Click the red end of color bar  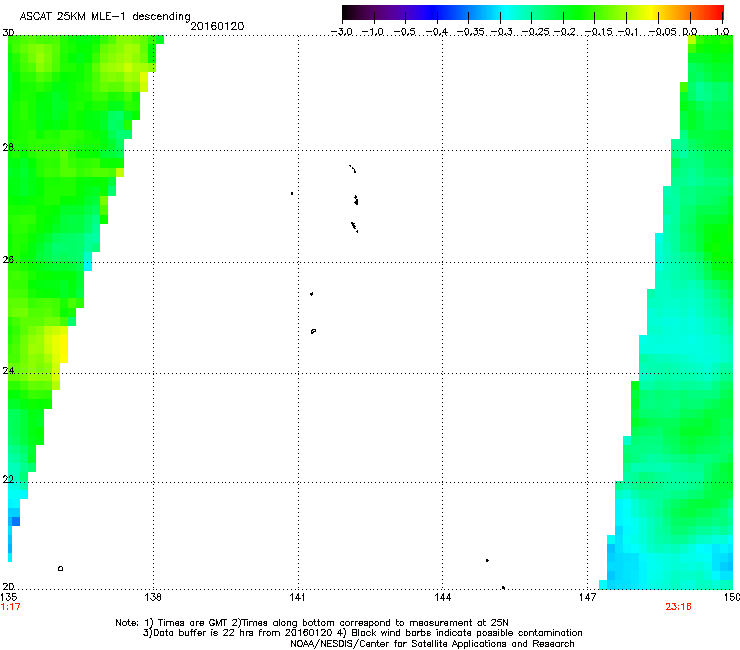(713, 13)
